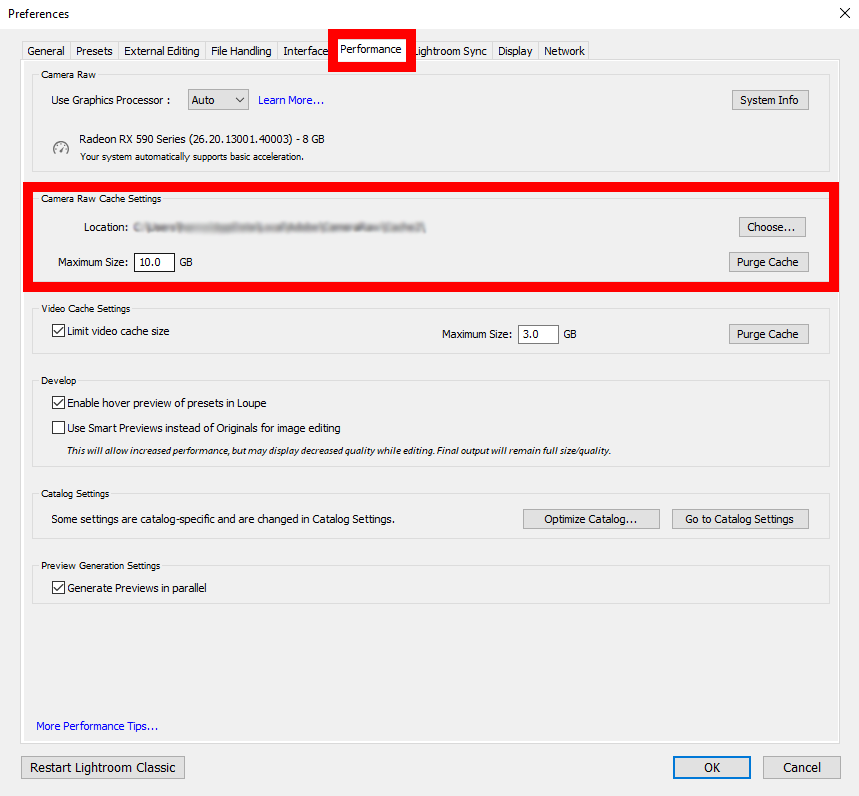Click the System Info button
859x796 pixels.
pos(769,100)
